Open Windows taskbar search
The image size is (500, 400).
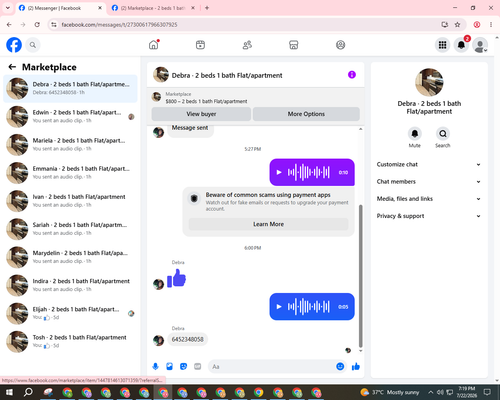28,392
